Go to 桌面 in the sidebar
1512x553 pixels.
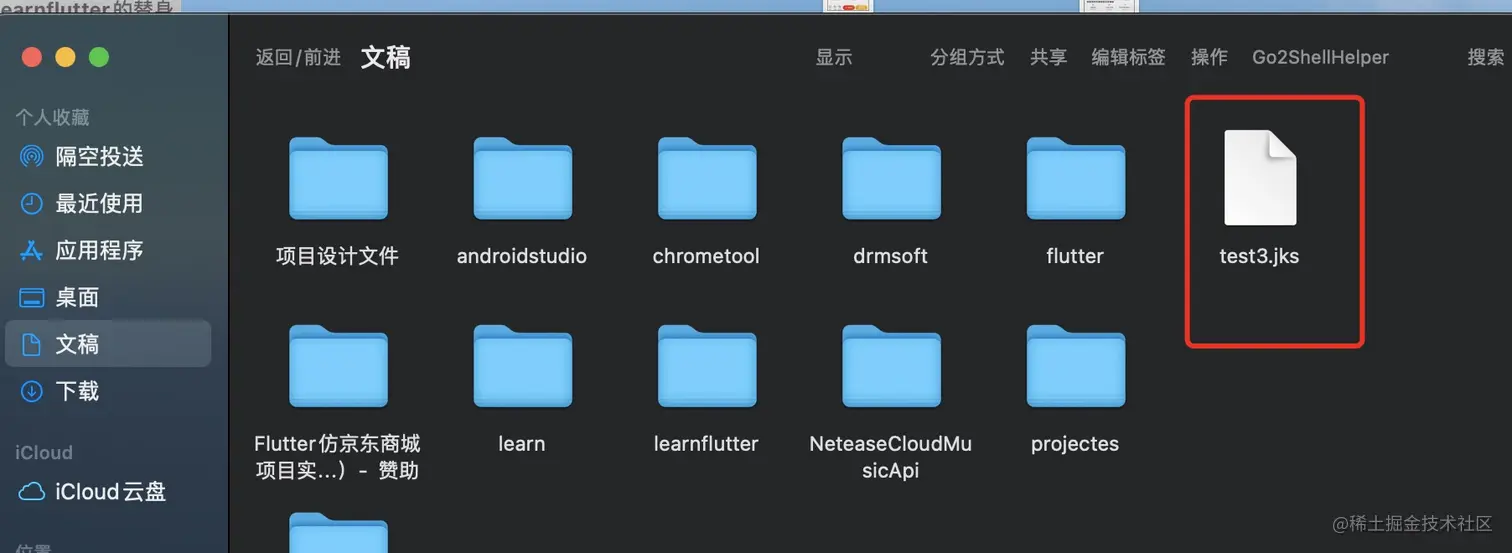[108, 298]
